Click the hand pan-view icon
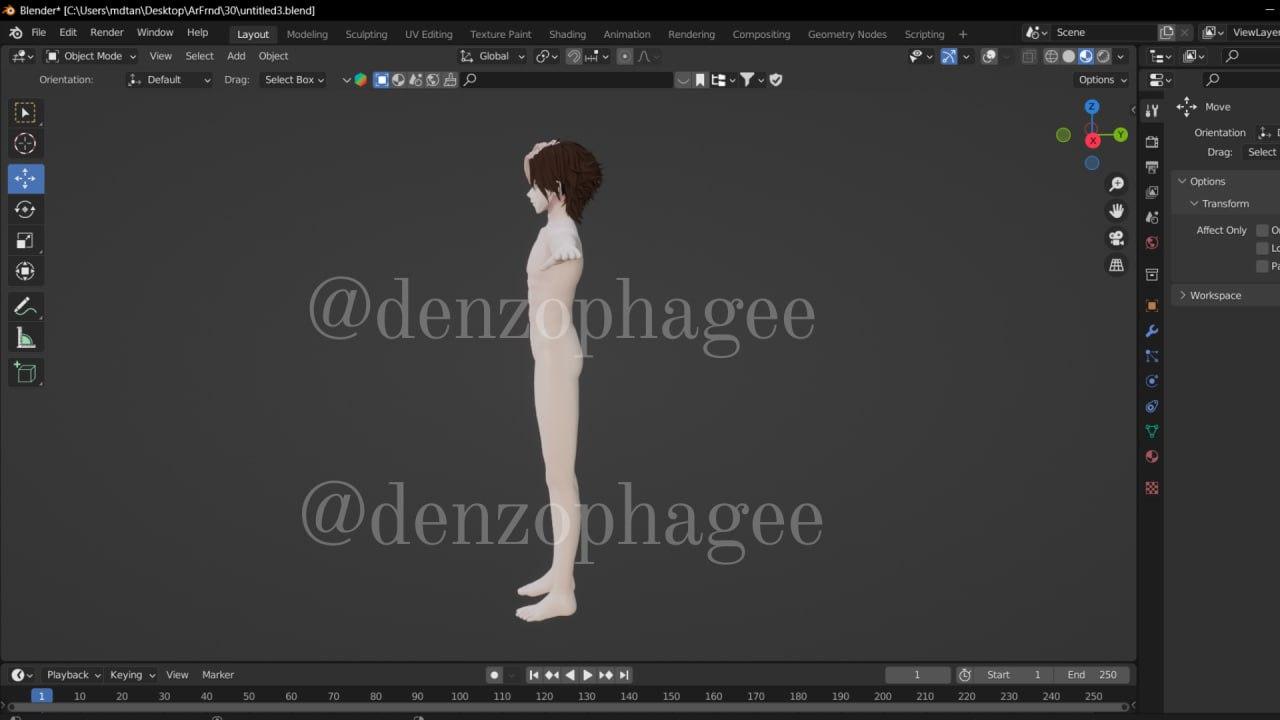1280x720 pixels. click(1116, 211)
